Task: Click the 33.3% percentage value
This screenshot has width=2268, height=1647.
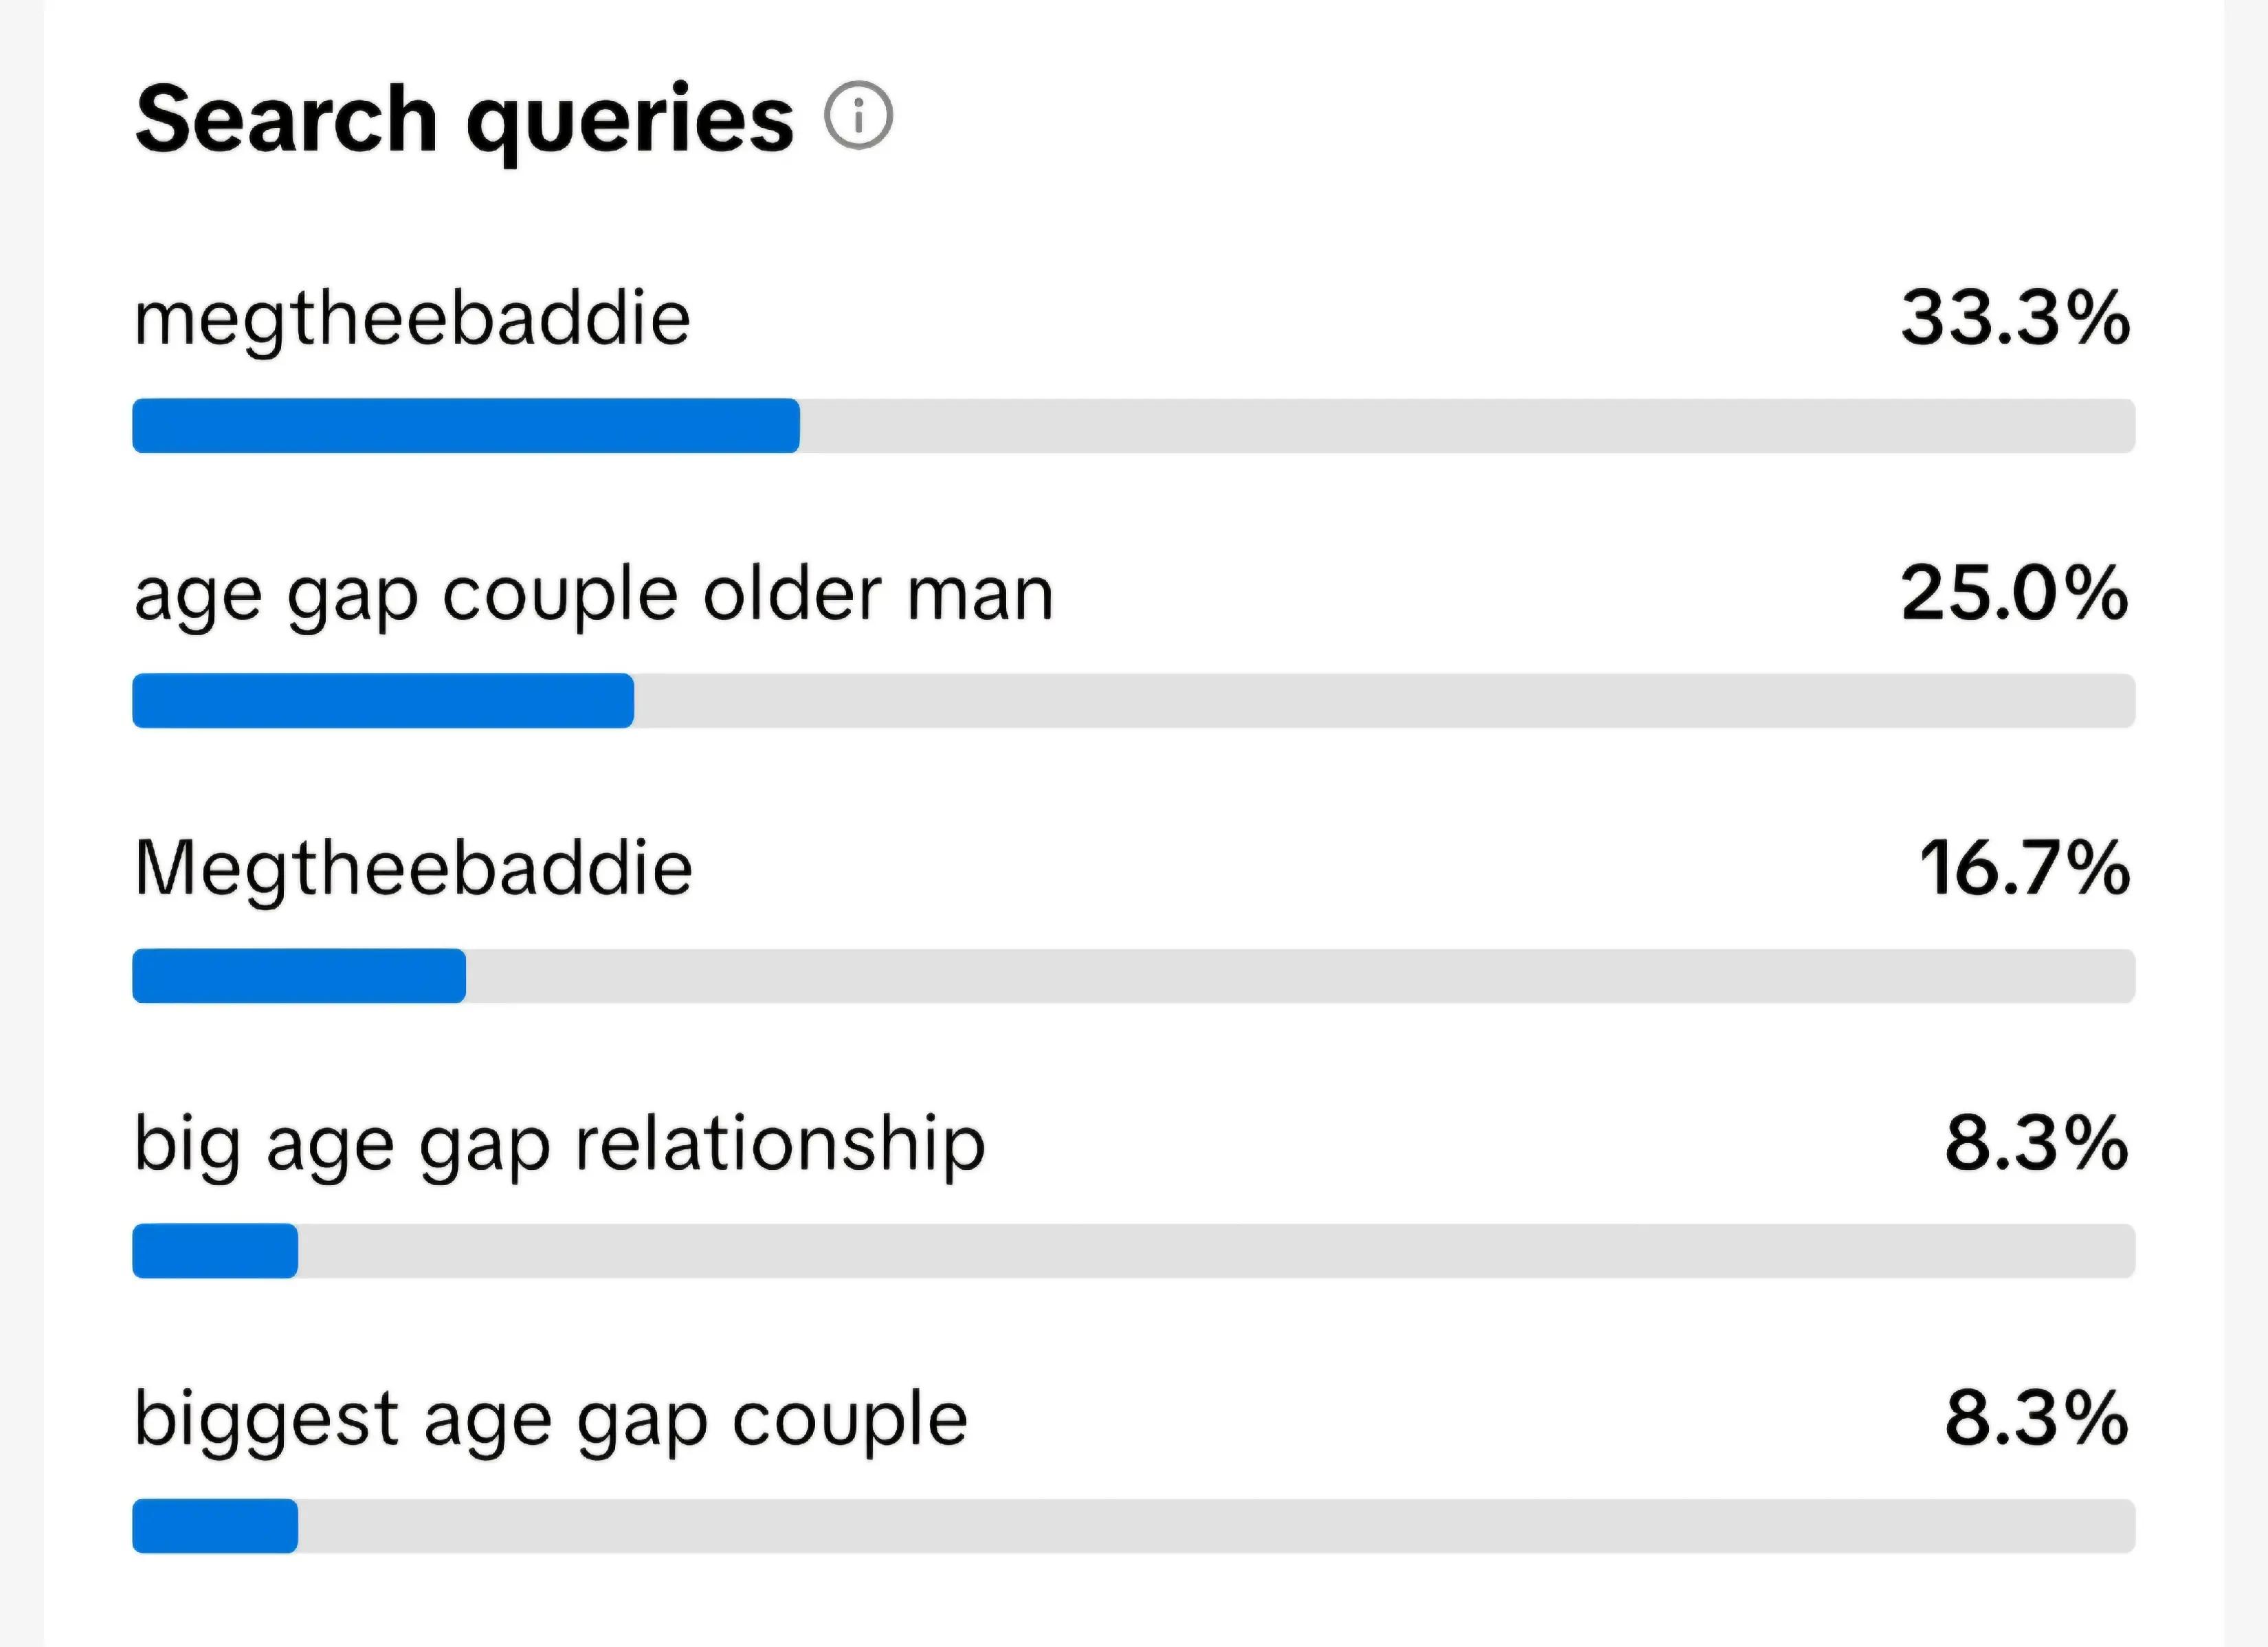Action: 2016,319
